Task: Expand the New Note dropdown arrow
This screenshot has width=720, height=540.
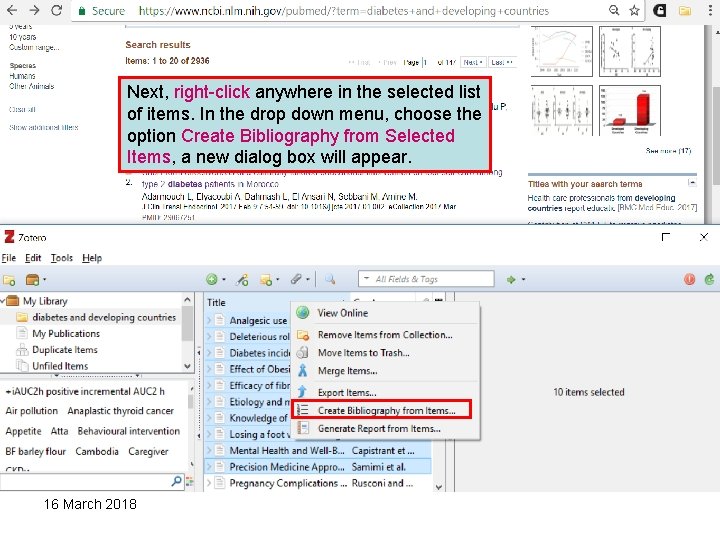Action: tap(277, 280)
